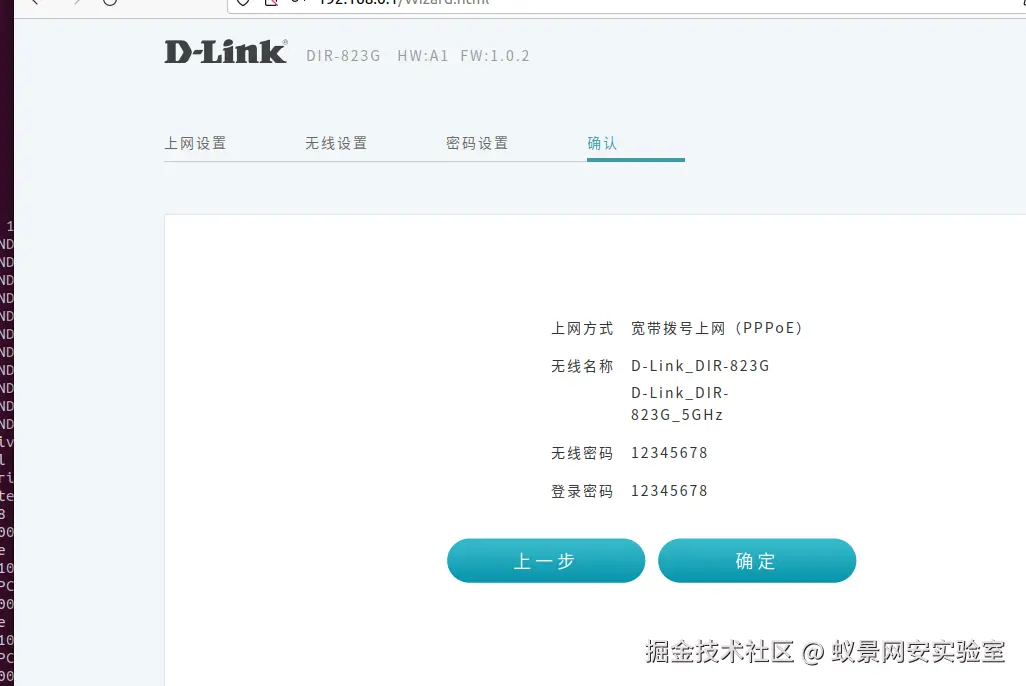This screenshot has height=686, width=1026.
Task: Click the D-Link logo
Action: point(226,52)
